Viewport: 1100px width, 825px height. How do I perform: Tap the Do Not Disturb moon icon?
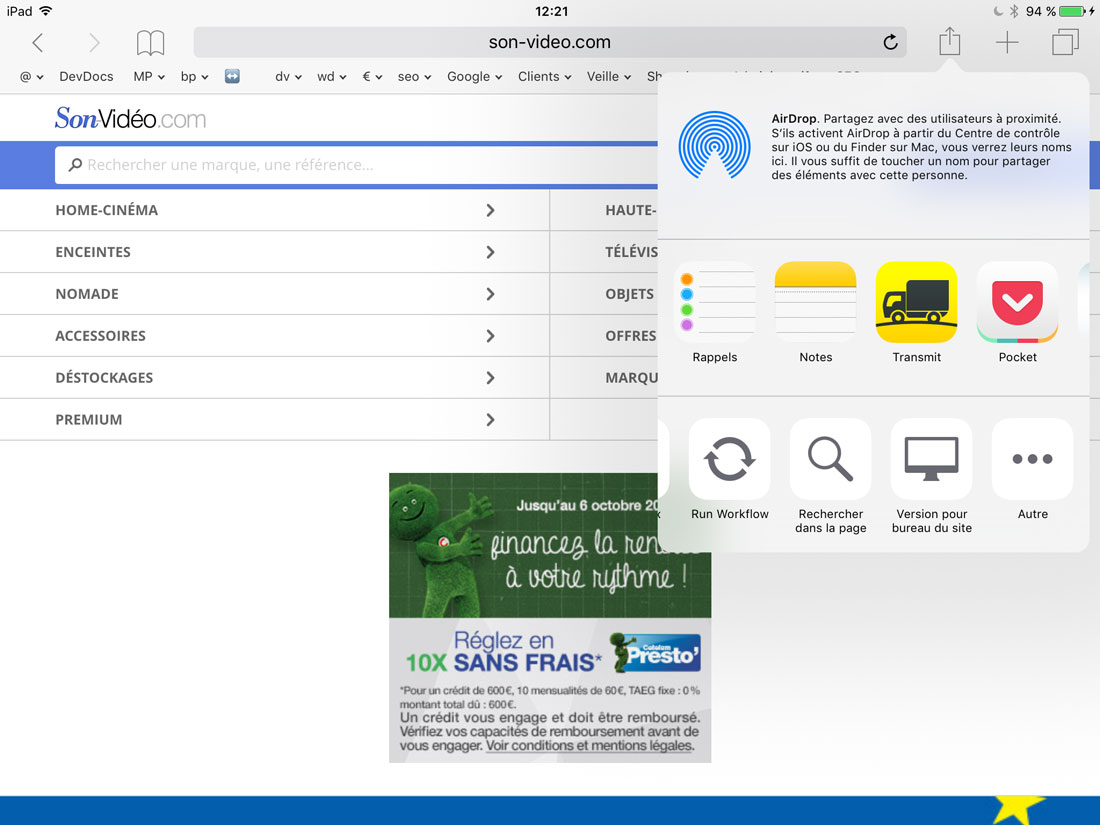998,11
